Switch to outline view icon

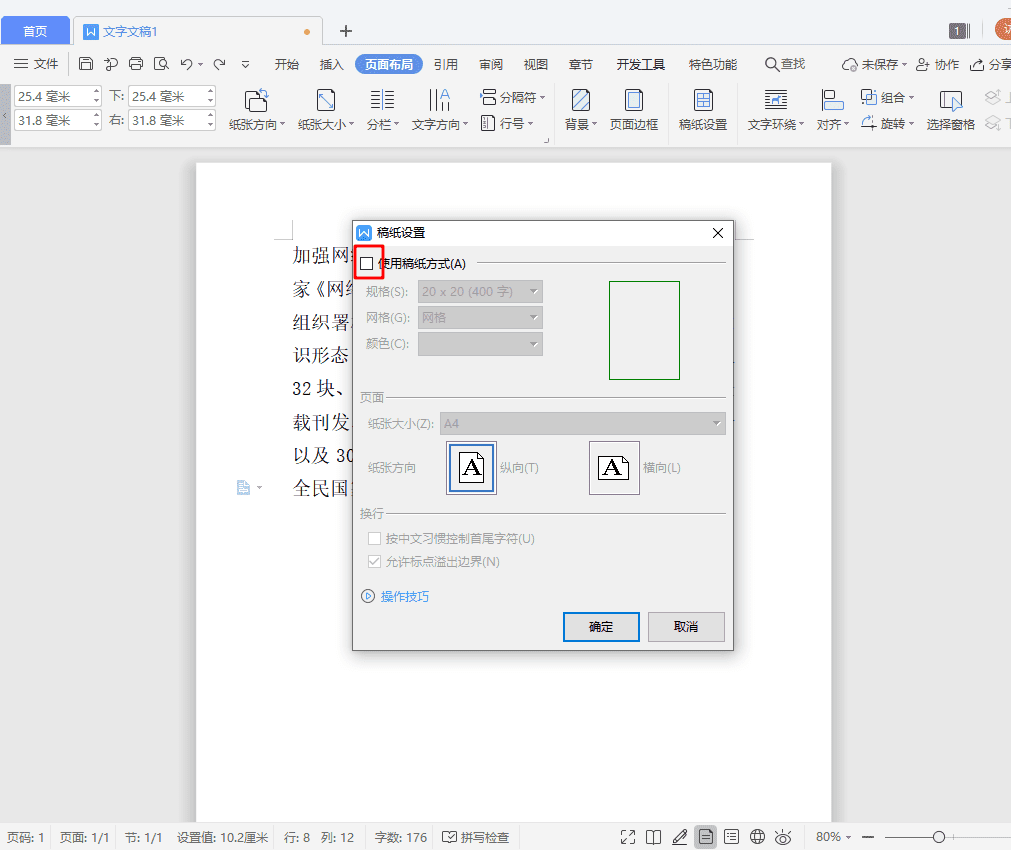pos(731,837)
